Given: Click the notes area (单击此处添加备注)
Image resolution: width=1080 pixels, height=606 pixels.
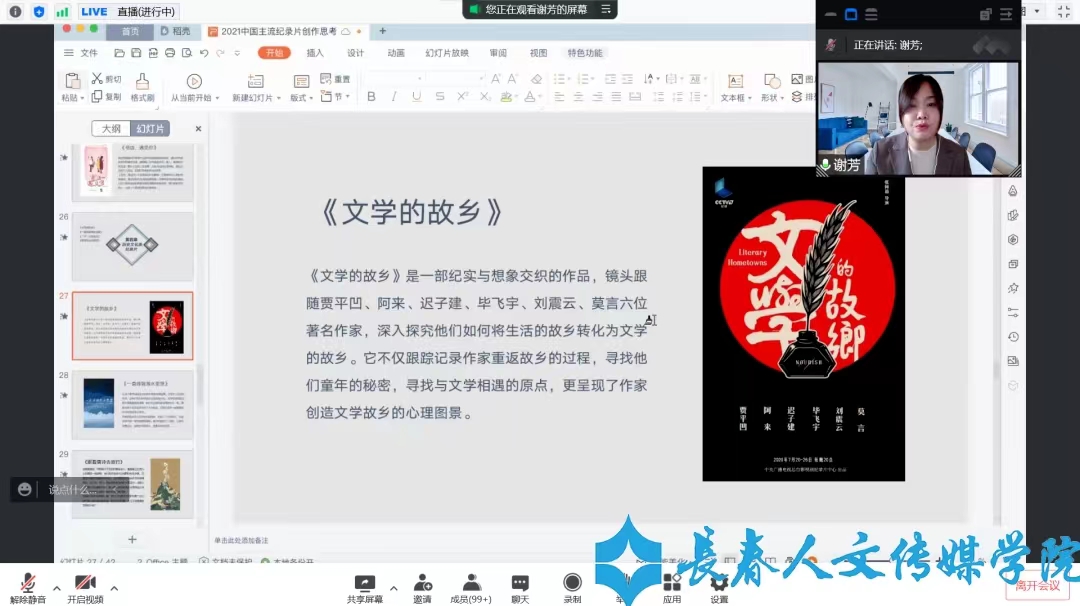Looking at the screenshot, I should coord(241,541).
